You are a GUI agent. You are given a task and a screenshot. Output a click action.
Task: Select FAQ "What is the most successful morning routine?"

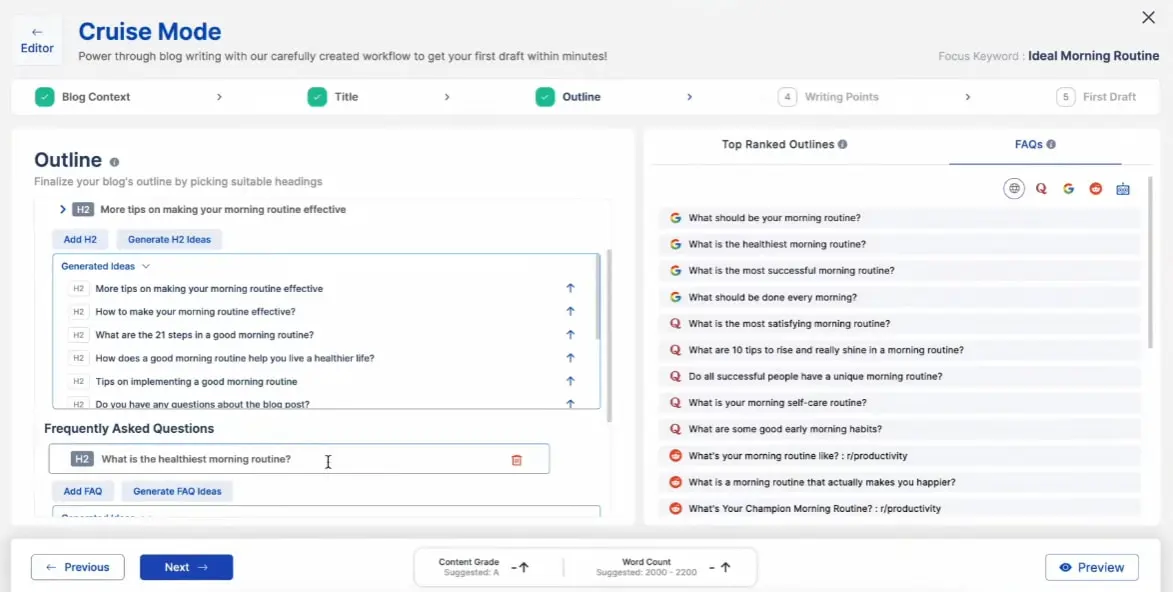click(x=900, y=270)
